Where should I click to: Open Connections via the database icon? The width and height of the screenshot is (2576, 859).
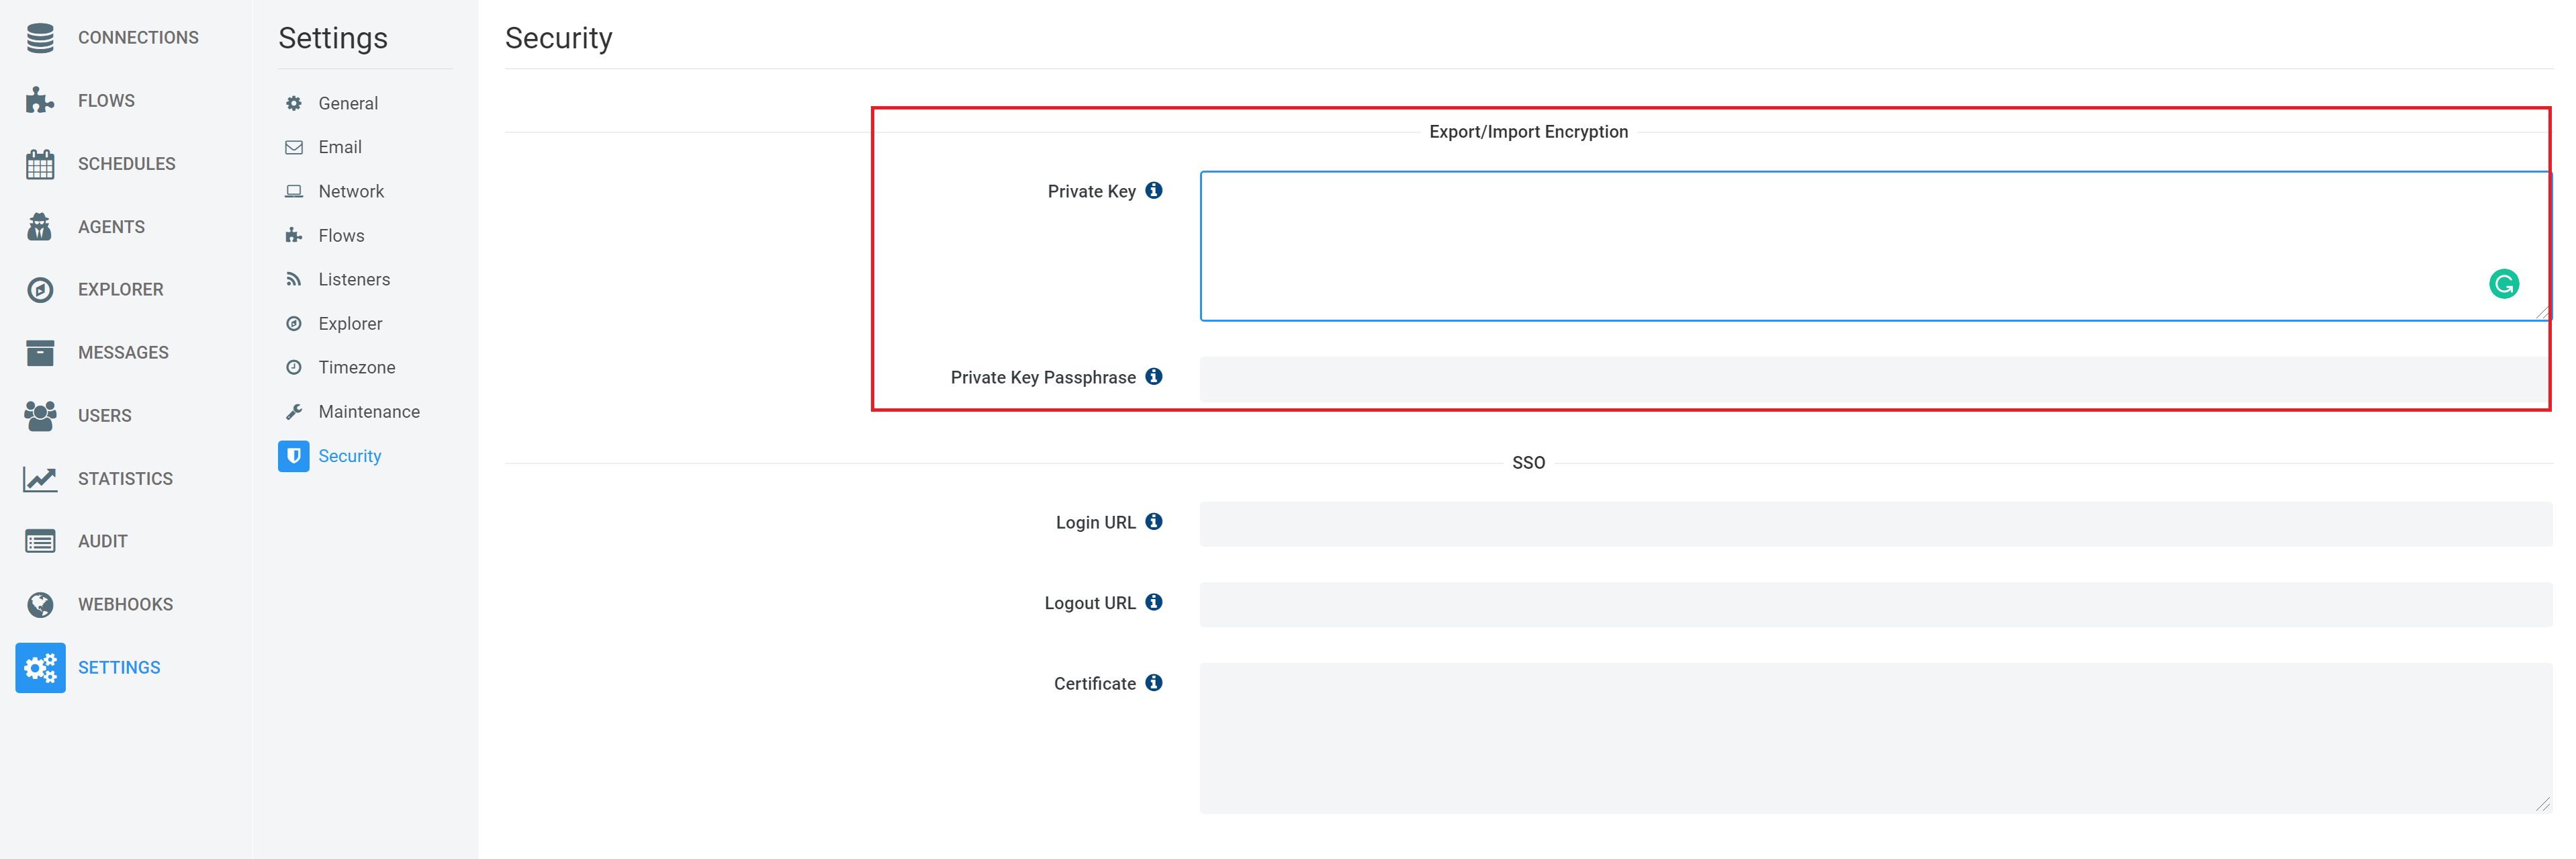pos(40,38)
